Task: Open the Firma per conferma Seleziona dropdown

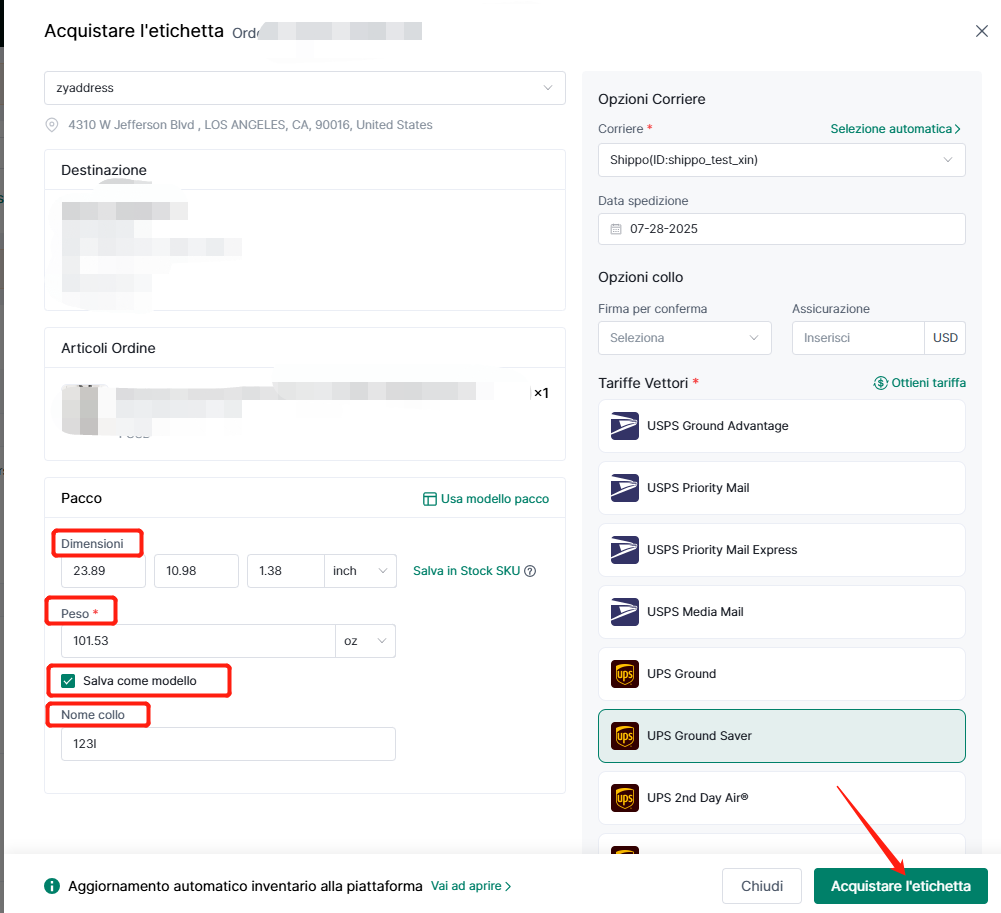Action: pos(684,338)
